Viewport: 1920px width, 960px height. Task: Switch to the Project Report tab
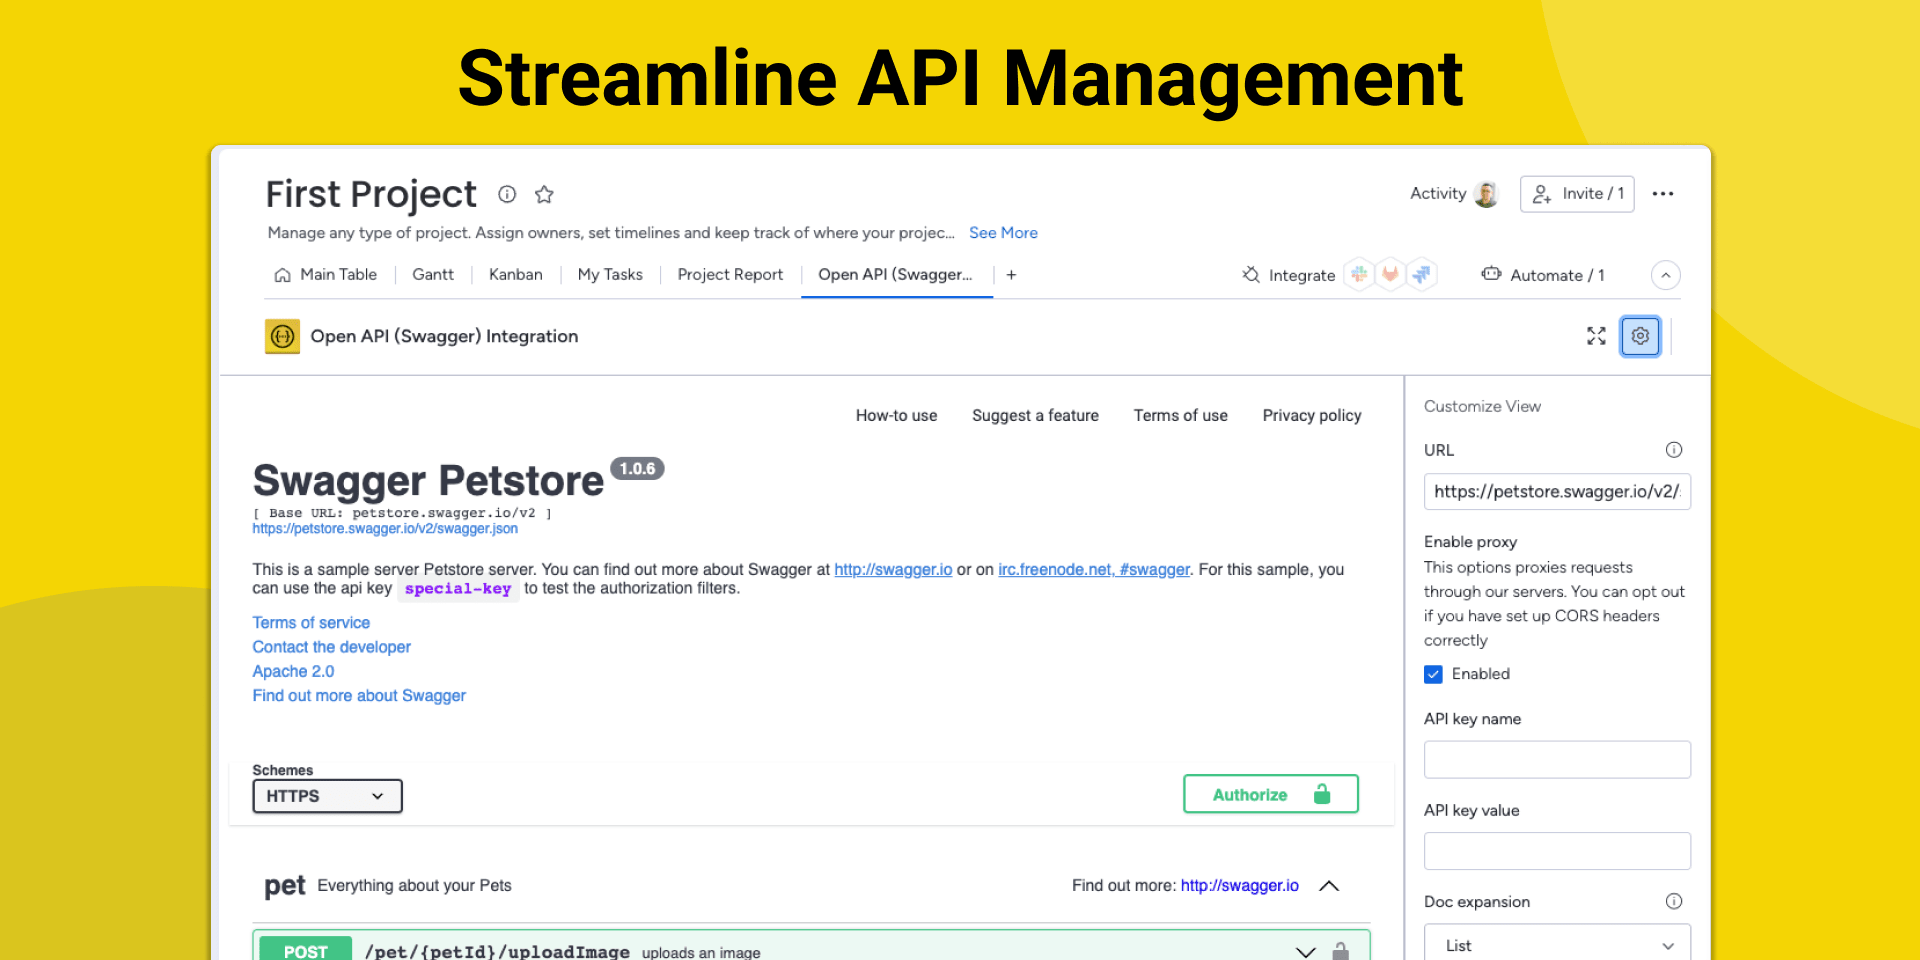pyautogui.click(x=730, y=275)
